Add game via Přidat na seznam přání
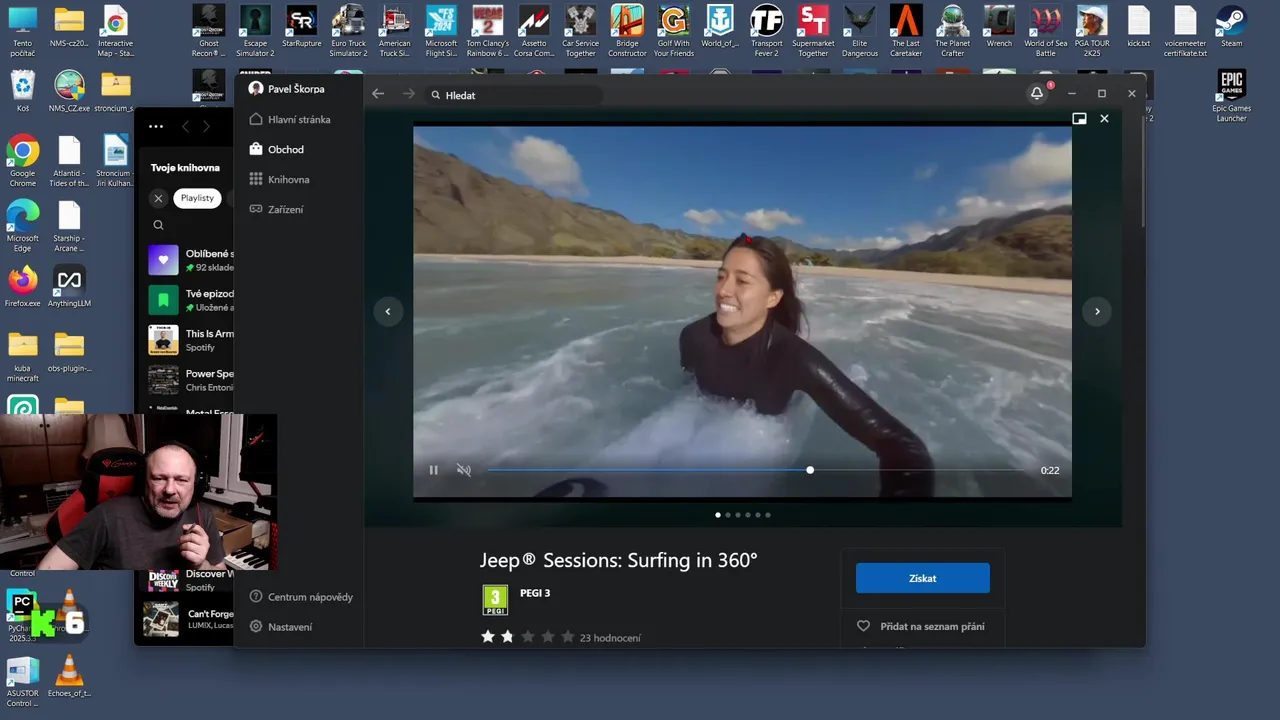Image resolution: width=1280 pixels, height=720 pixels. click(921, 626)
